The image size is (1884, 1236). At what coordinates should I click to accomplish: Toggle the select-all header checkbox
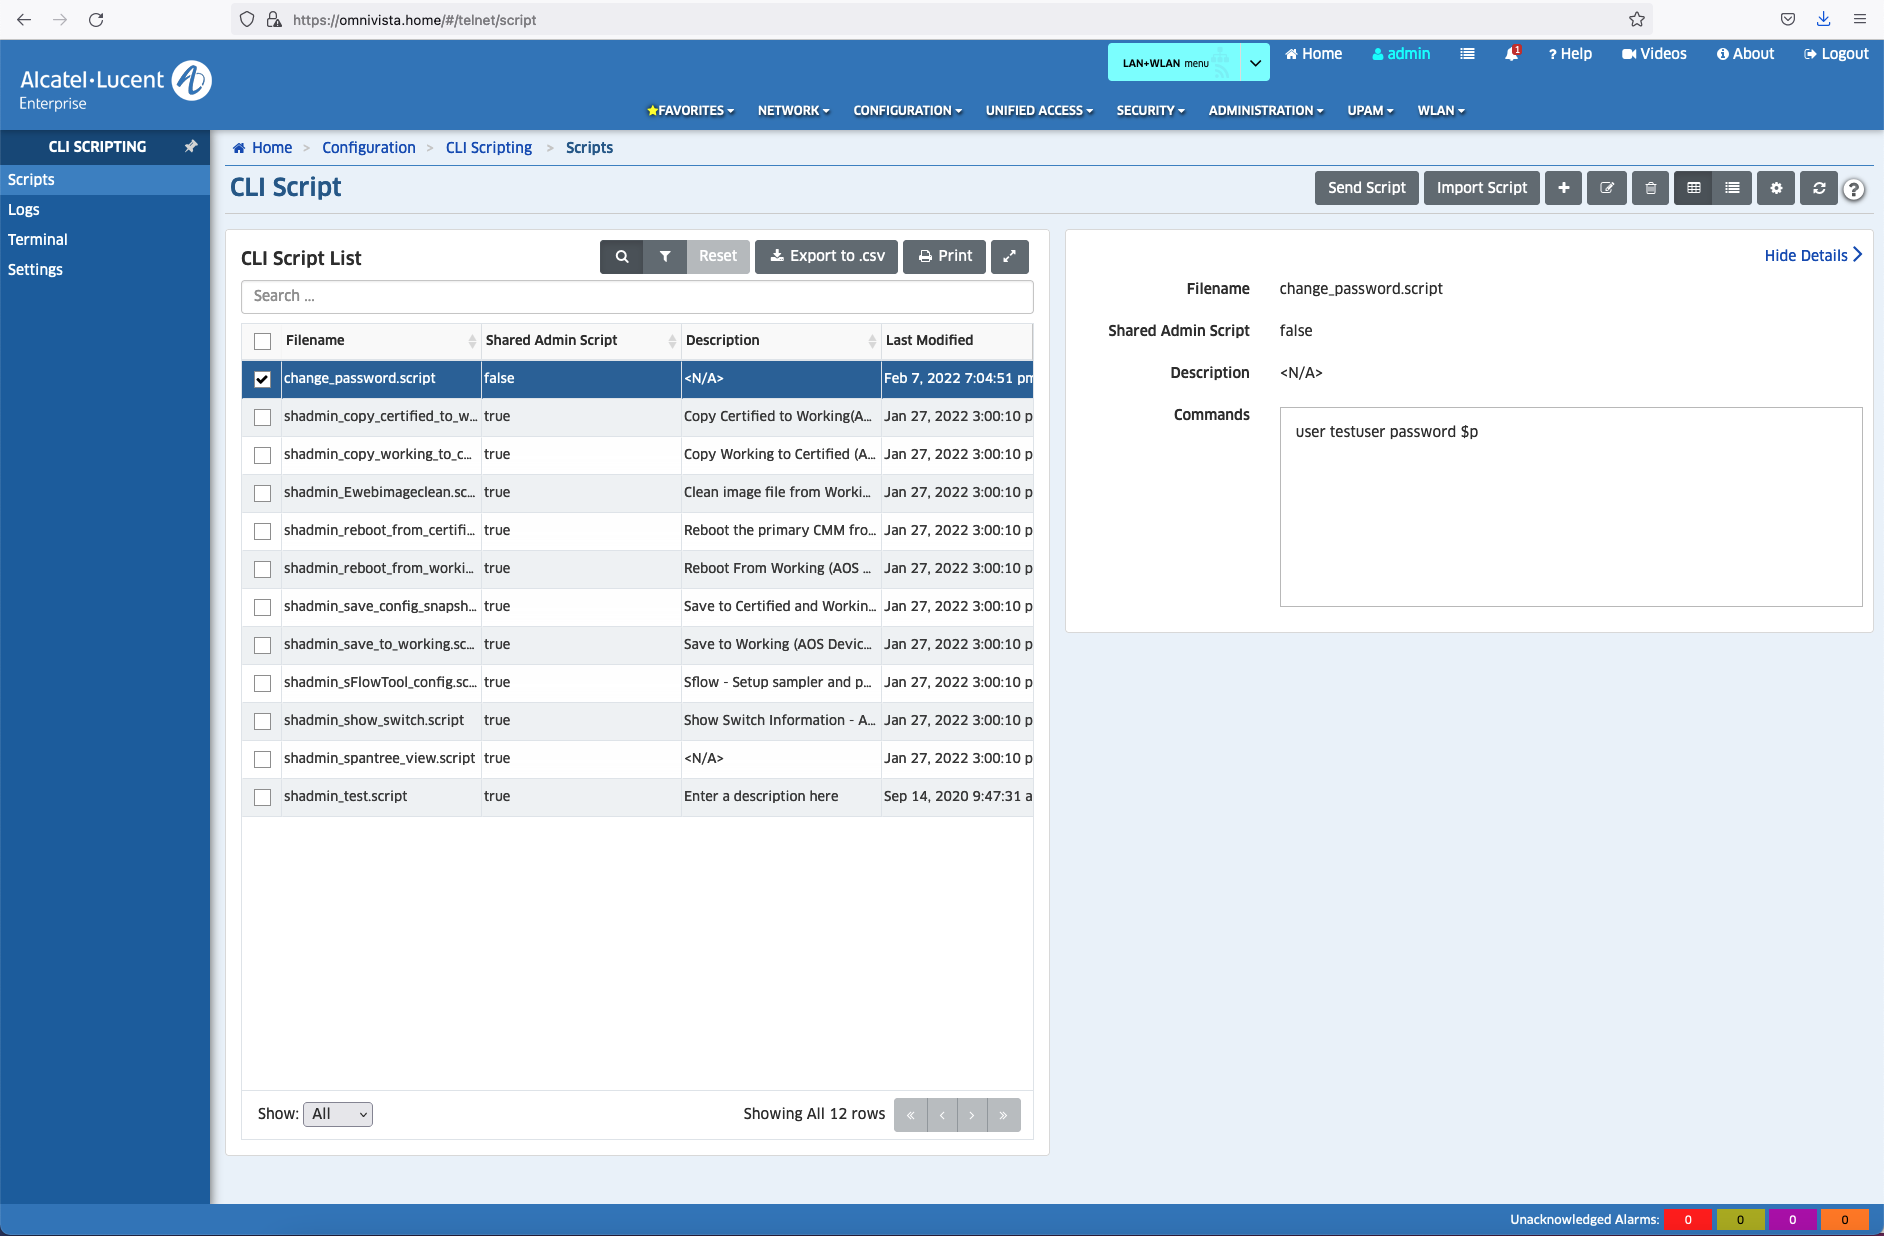click(262, 341)
